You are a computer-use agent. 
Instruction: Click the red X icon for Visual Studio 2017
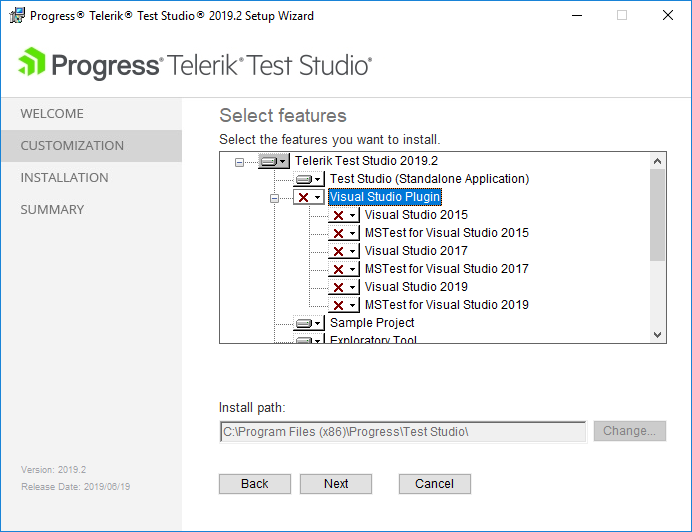coord(338,251)
